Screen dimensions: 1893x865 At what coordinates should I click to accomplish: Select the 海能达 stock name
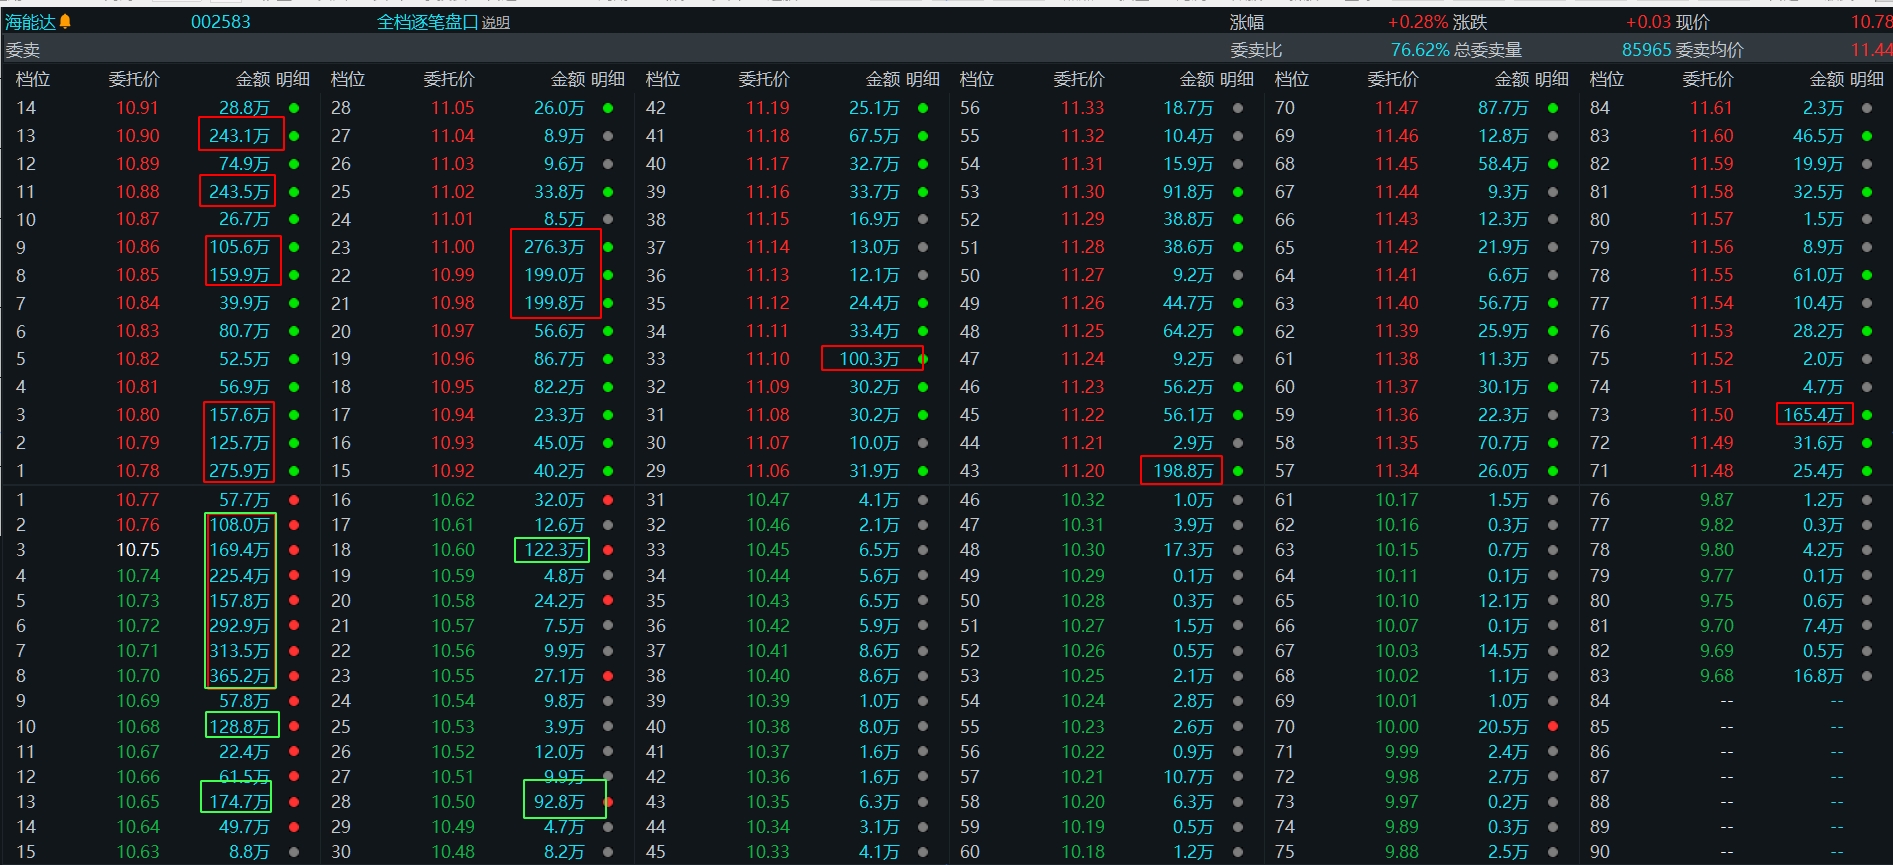click(30, 22)
